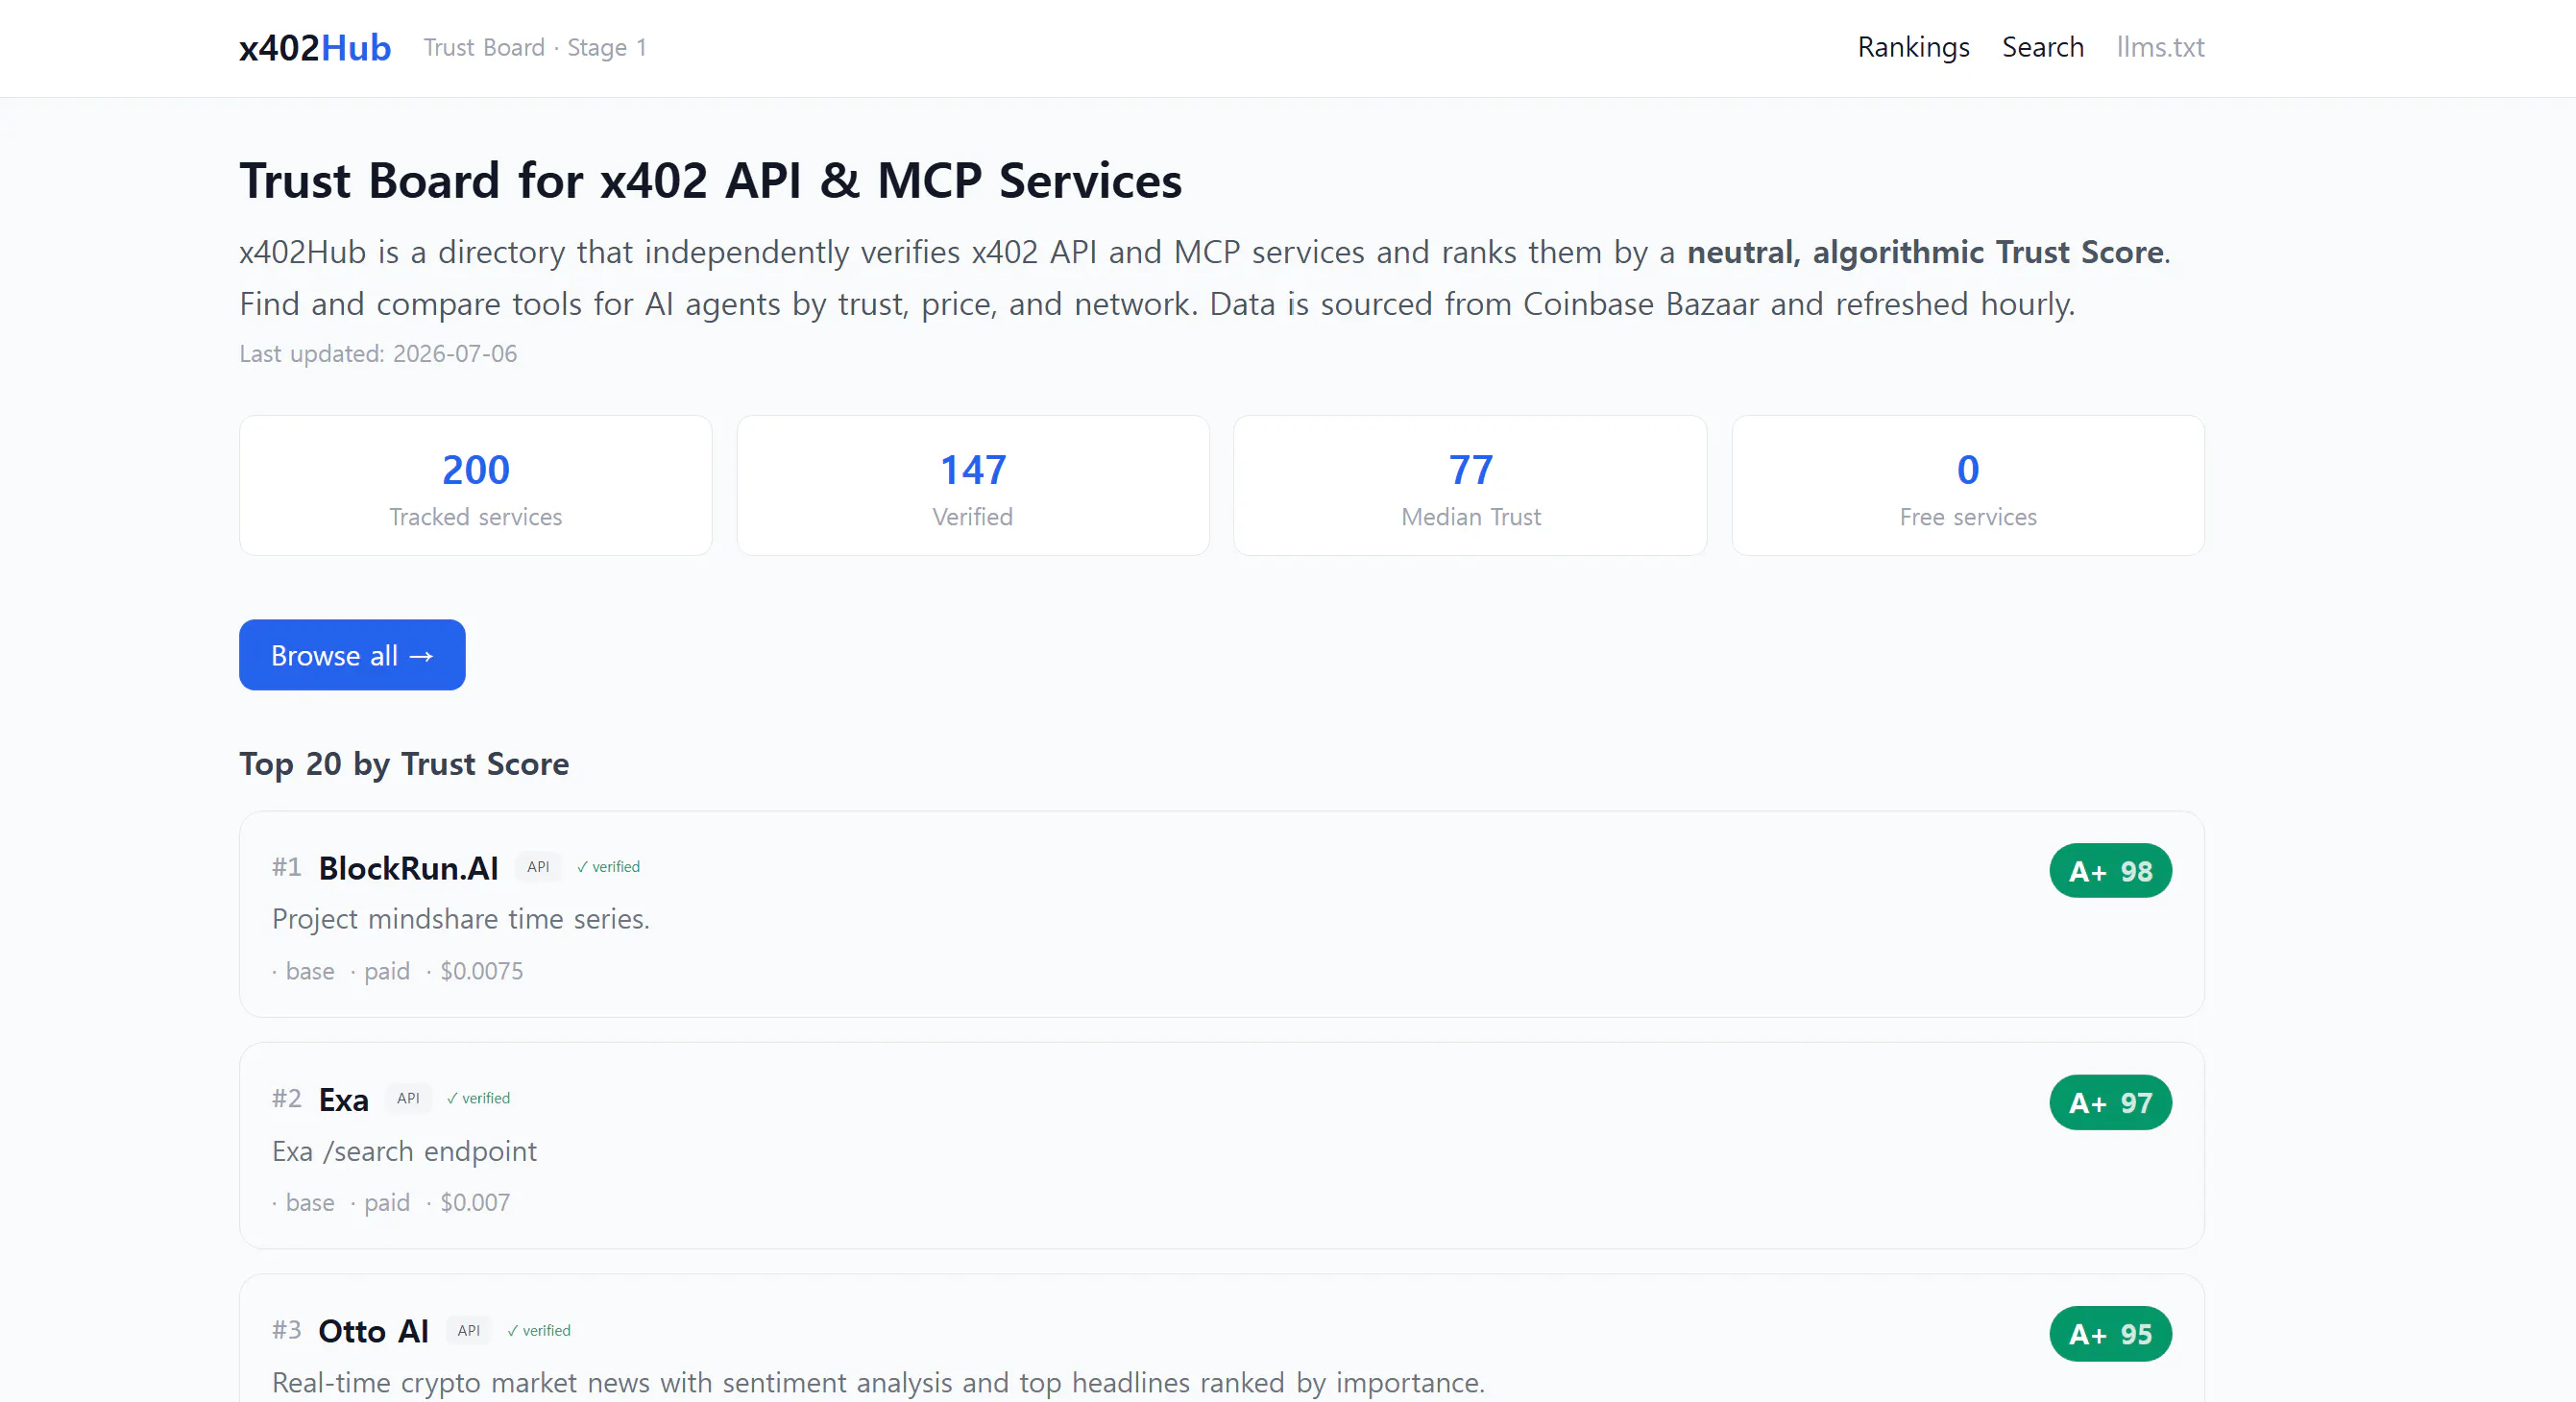The width and height of the screenshot is (2576, 1402).
Task: Click the 'Last updated: 2026-07-06' text
Action: (378, 354)
